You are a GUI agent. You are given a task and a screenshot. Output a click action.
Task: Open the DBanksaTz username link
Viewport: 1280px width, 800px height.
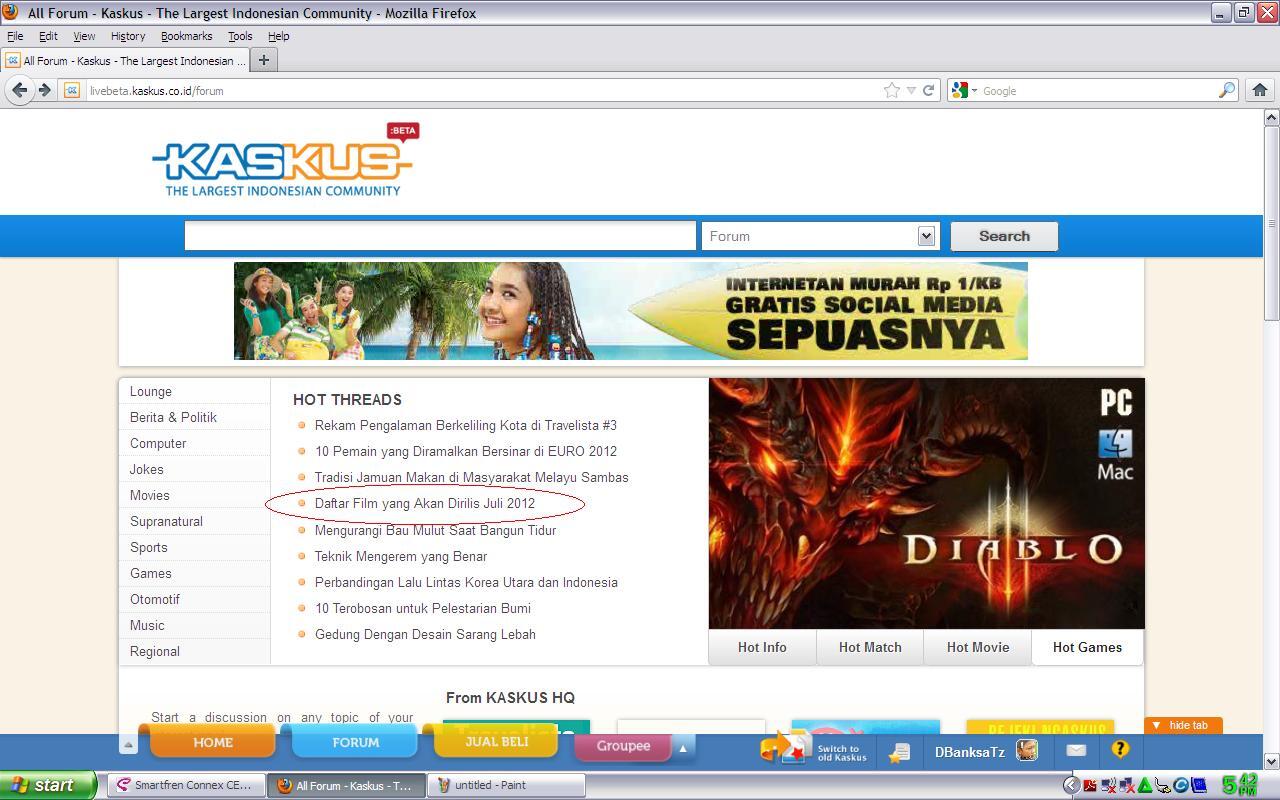point(970,752)
